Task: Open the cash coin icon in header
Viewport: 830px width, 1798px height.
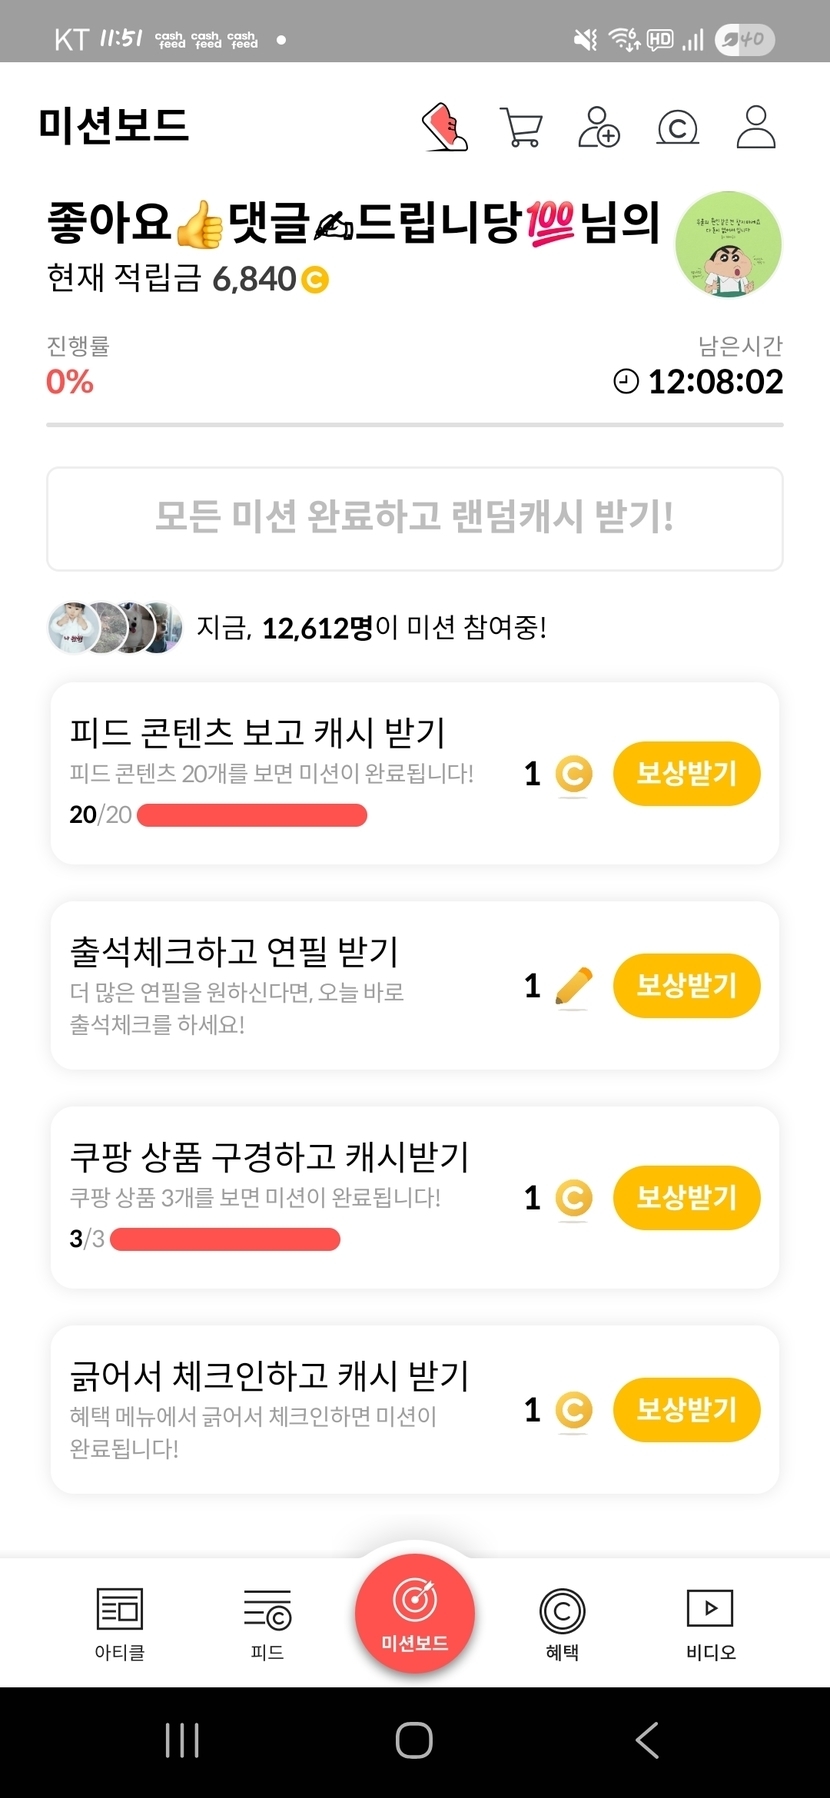Action: tap(677, 128)
